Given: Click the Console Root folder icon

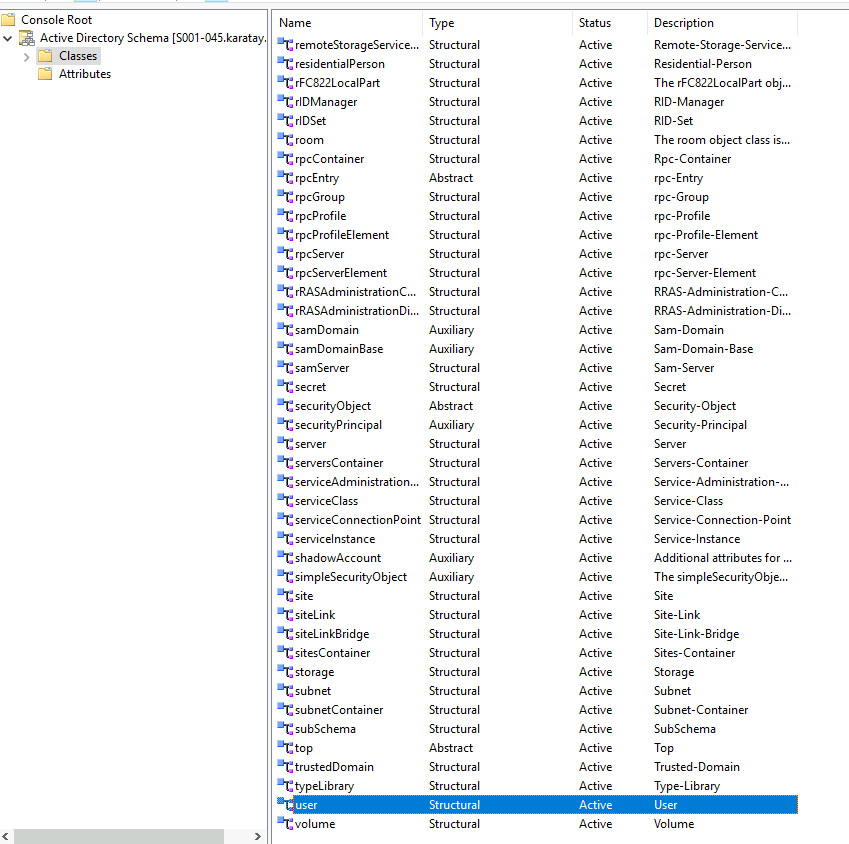Looking at the screenshot, I should tap(8, 20).
